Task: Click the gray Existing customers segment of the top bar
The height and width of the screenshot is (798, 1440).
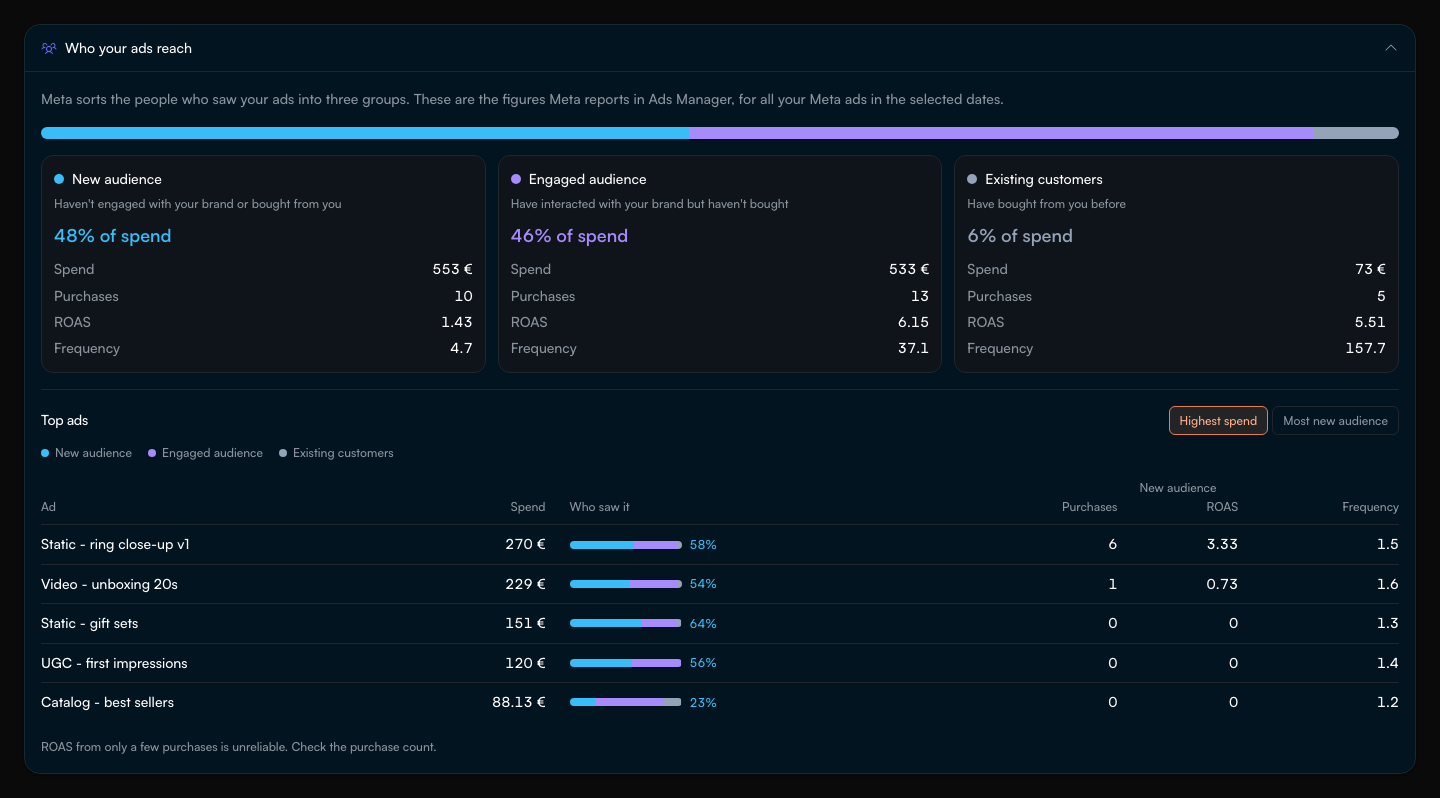Action: pyautogui.click(x=1356, y=133)
